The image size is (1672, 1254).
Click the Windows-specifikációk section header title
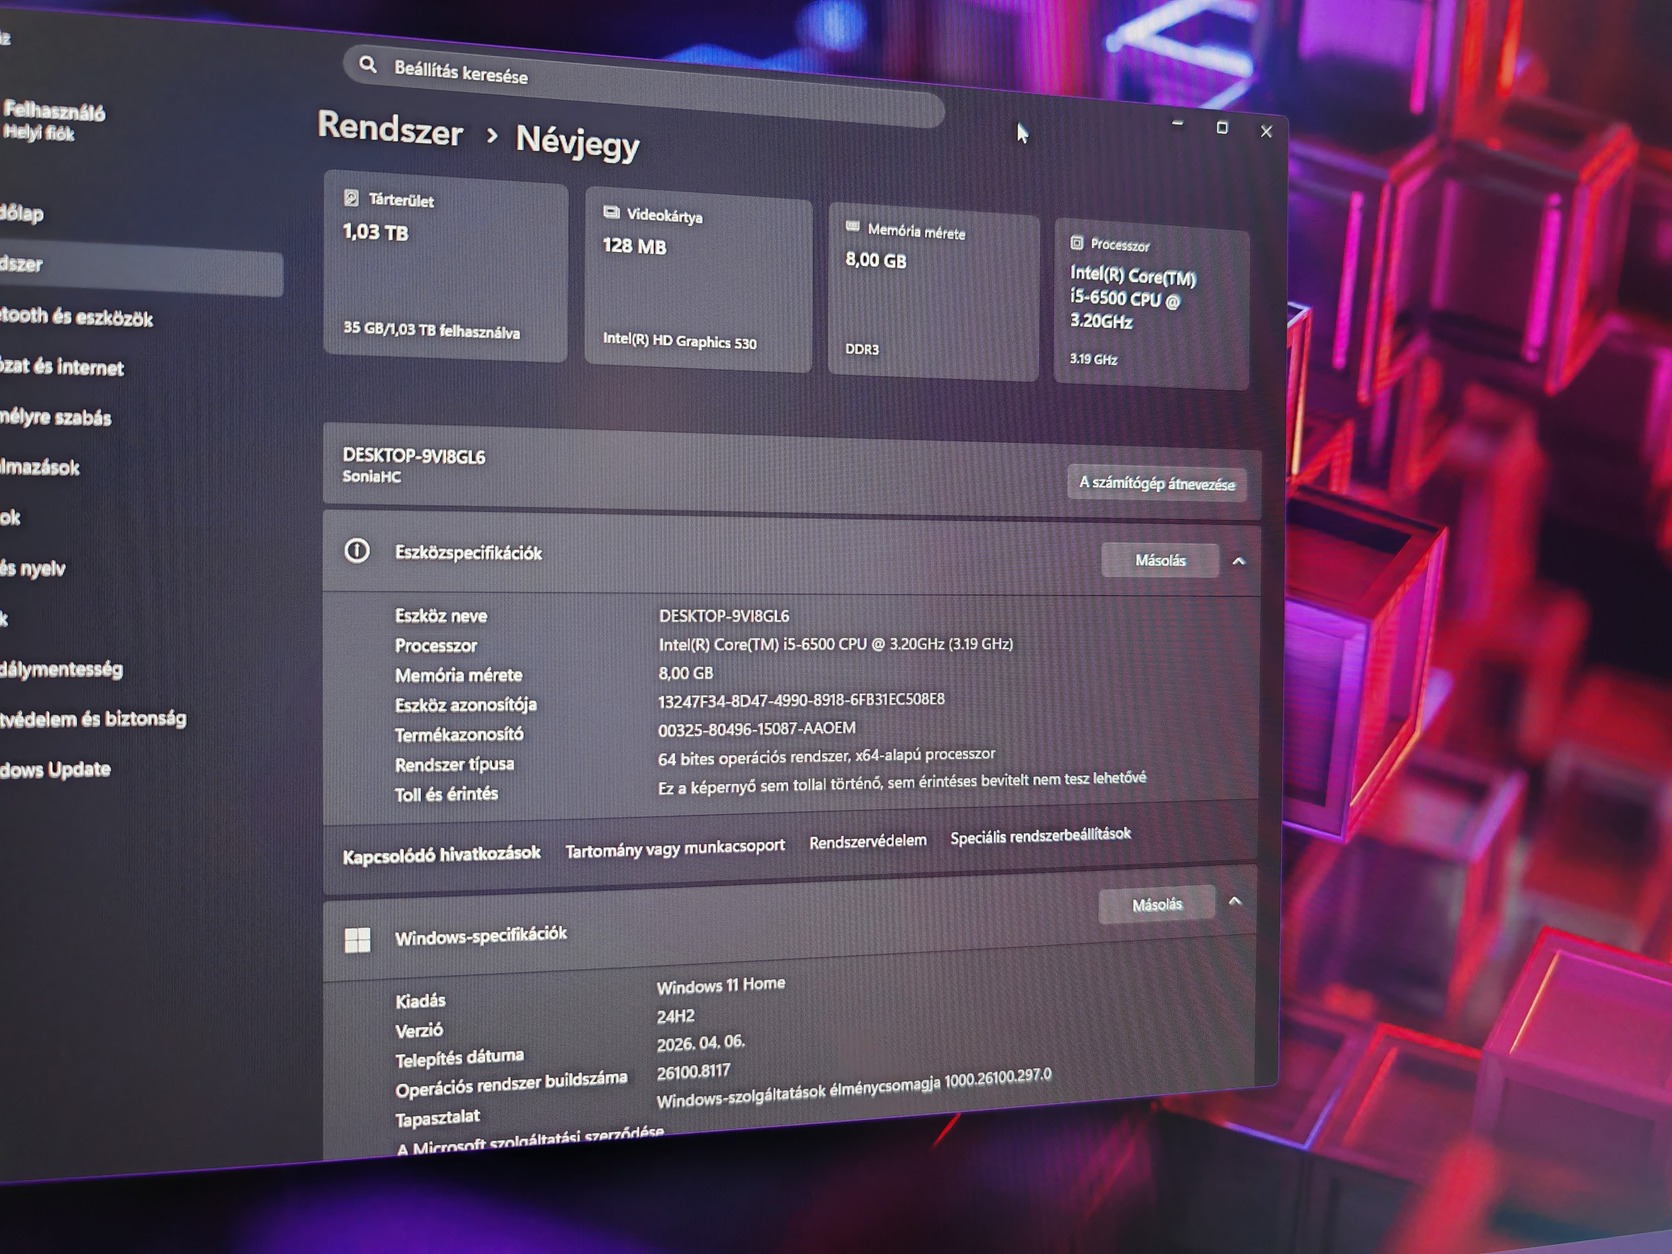pos(481,936)
